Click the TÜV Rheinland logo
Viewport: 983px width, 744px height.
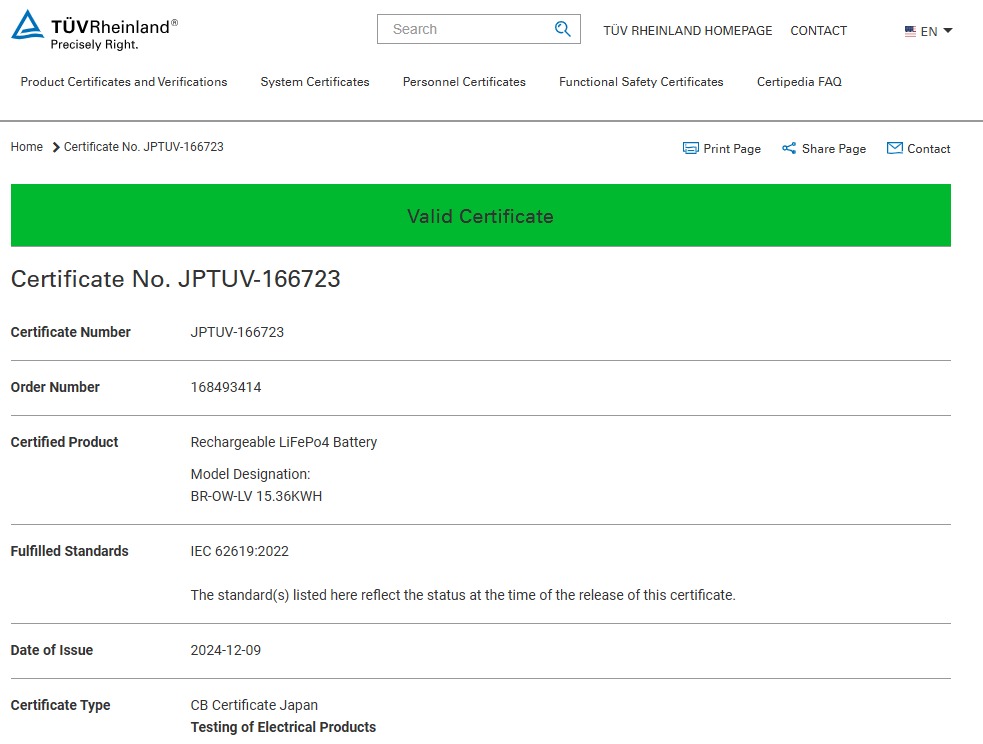pos(95,30)
